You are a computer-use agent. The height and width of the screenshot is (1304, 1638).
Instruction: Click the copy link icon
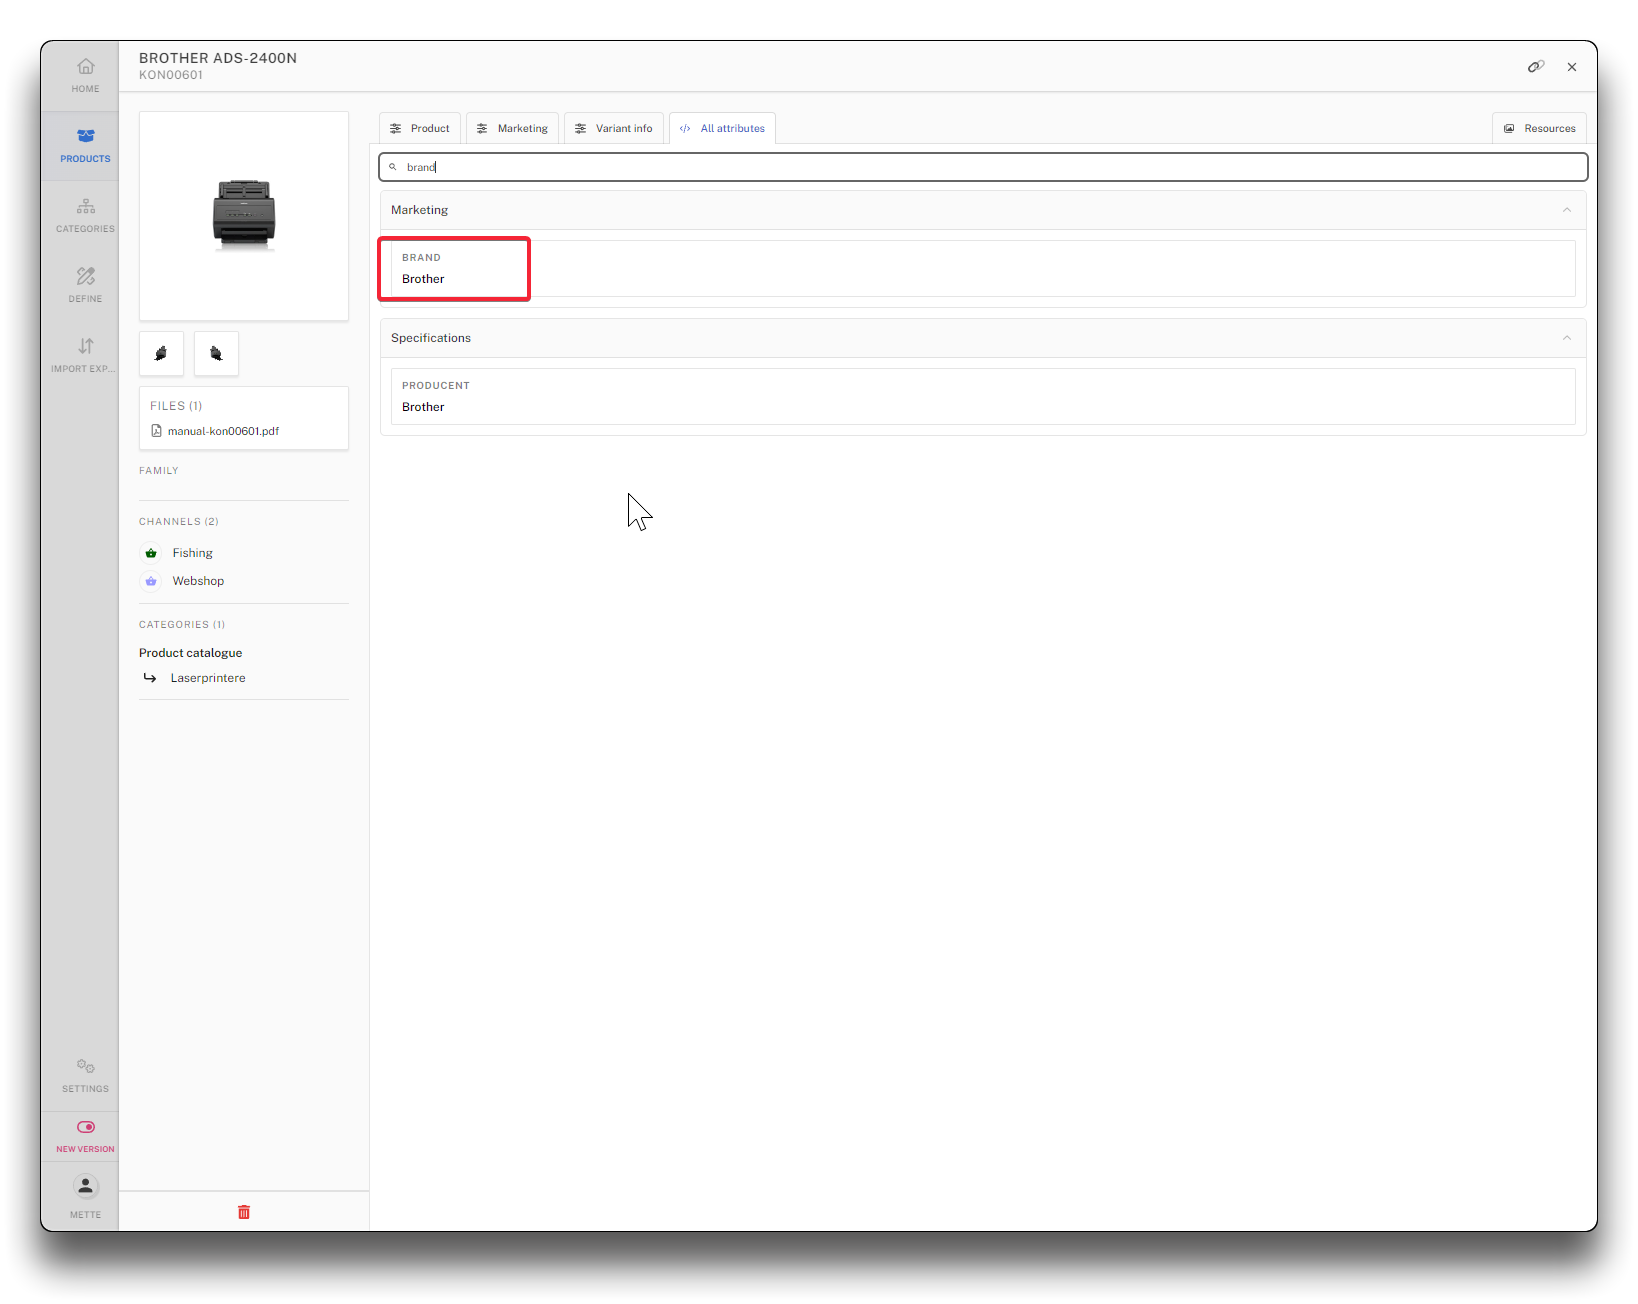click(1535, 67)
